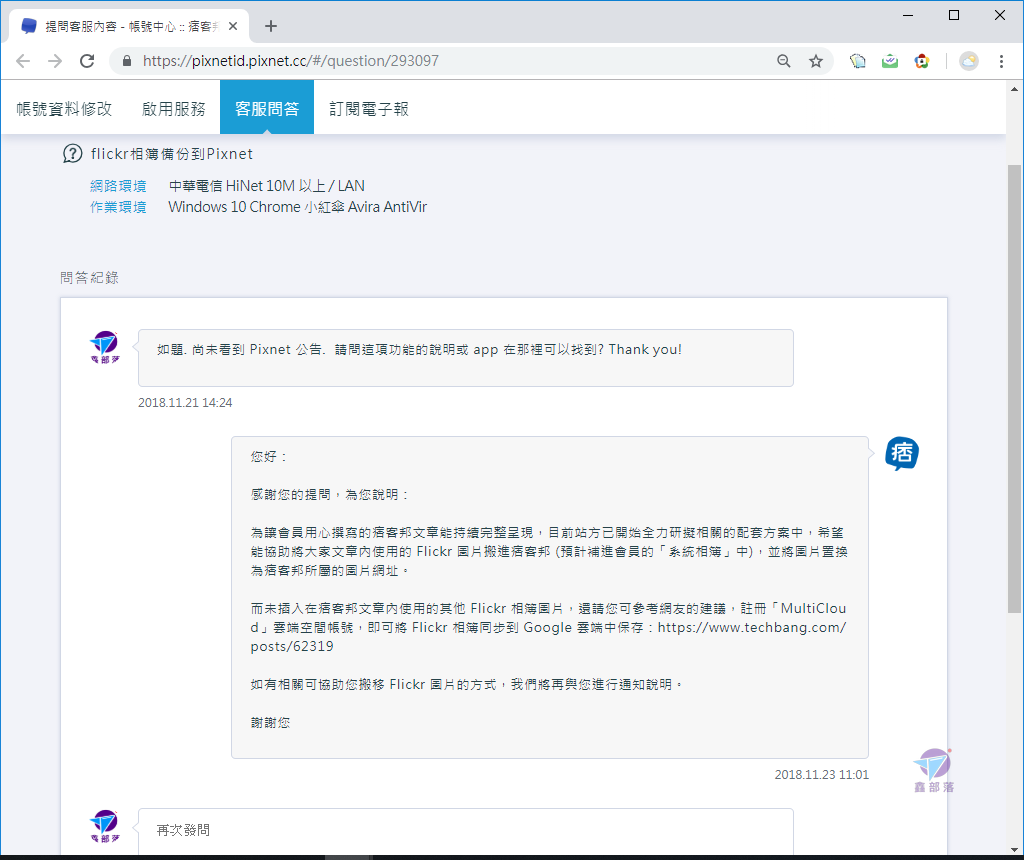
Task: Open the 啟用服務 tab
Action: tap(174, 109)
